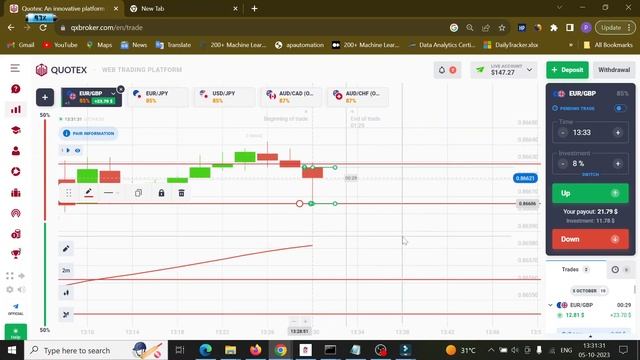This screenshot has height=360, width=640.
Task: Delete the selected drawing with trash icon
Action: click(x=181, y=193)
